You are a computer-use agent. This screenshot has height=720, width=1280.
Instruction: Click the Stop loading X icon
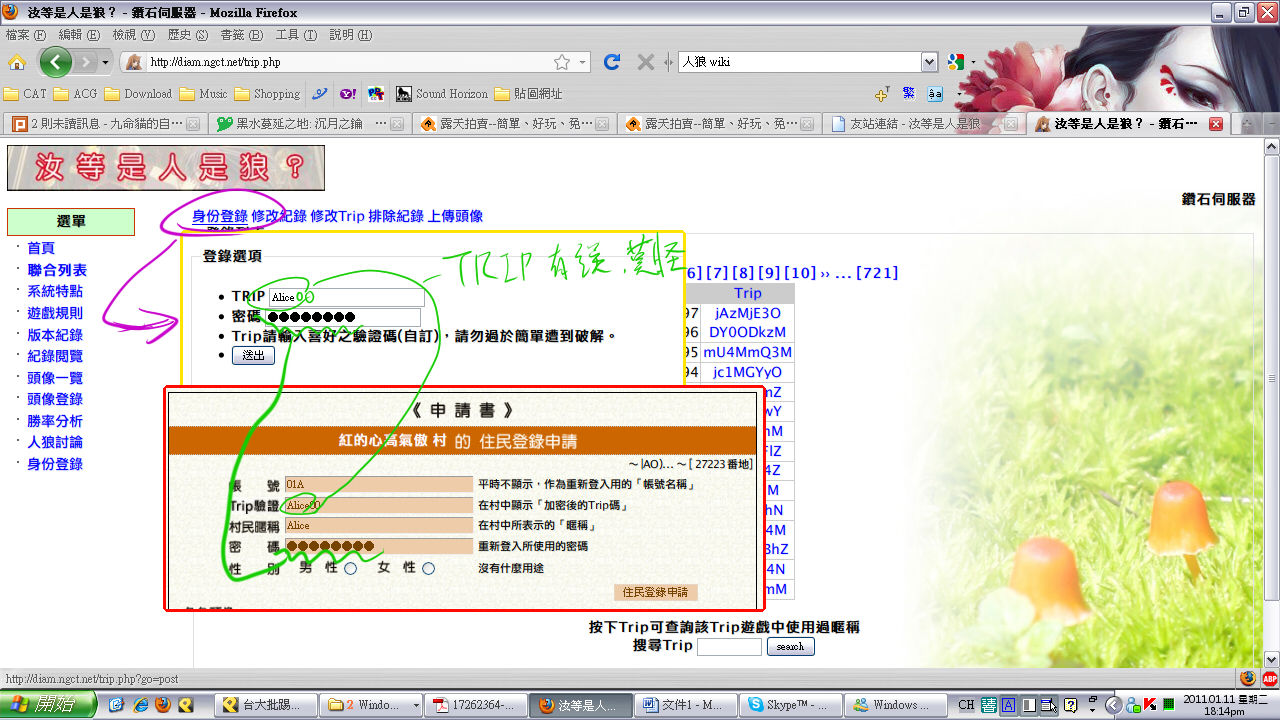click(x=646, y=62)
